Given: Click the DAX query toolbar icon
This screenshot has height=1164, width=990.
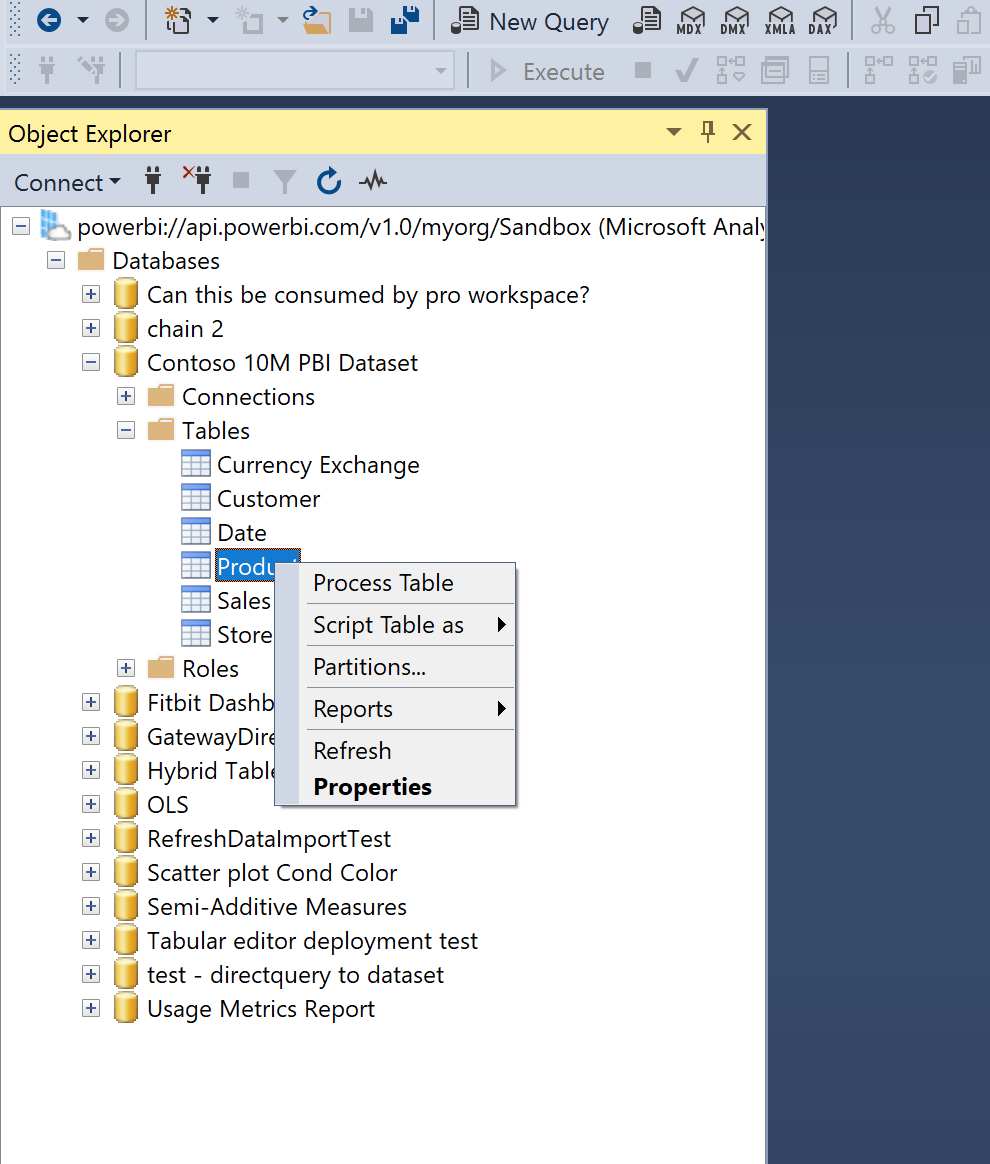Looking at the screenshot, I should [823, 20].
